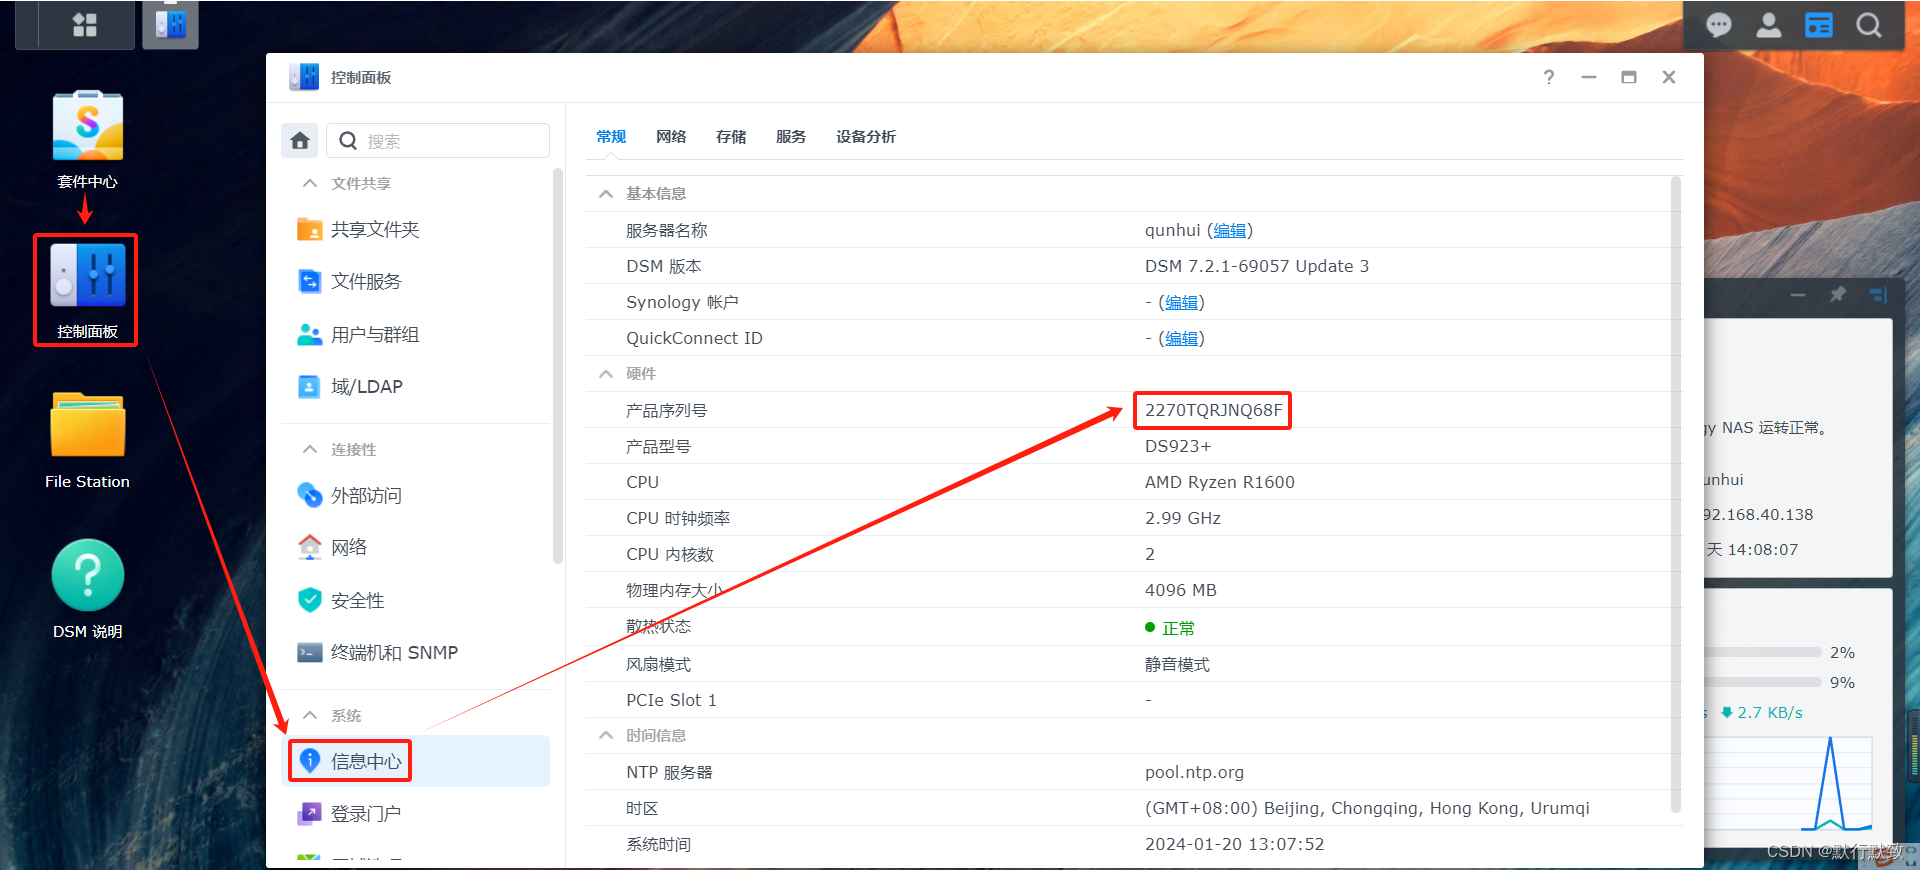Edit the Synology account (帐户) link

pos(1181,303)
